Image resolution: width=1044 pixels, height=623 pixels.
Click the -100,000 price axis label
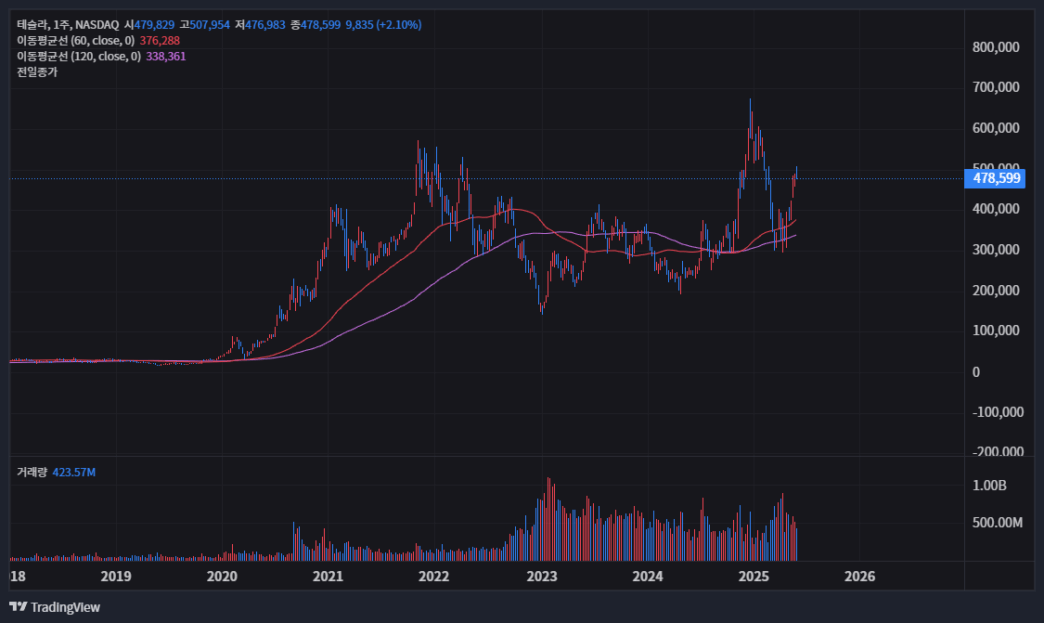point(998,412)
